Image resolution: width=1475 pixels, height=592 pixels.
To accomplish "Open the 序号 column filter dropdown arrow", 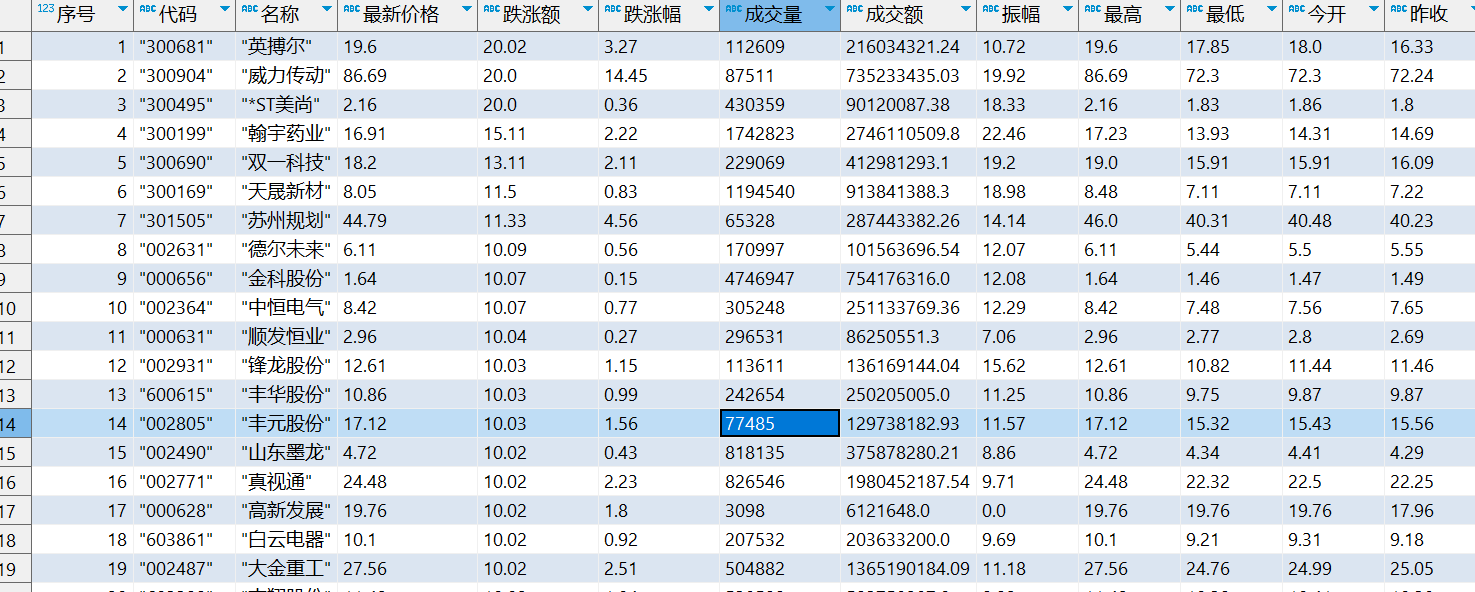I will coord(123,9).
